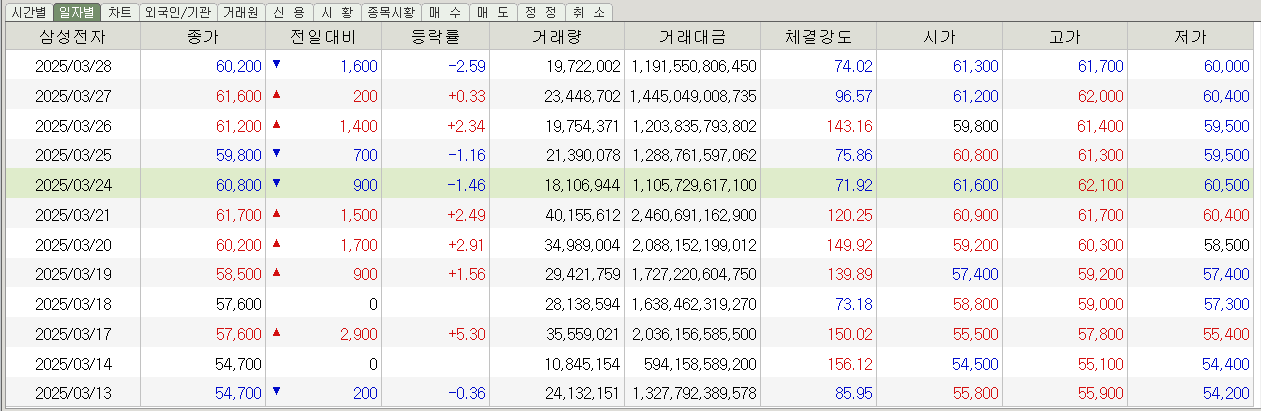
Task: Select the 2025/03/27 date cell
Action: 72,96
